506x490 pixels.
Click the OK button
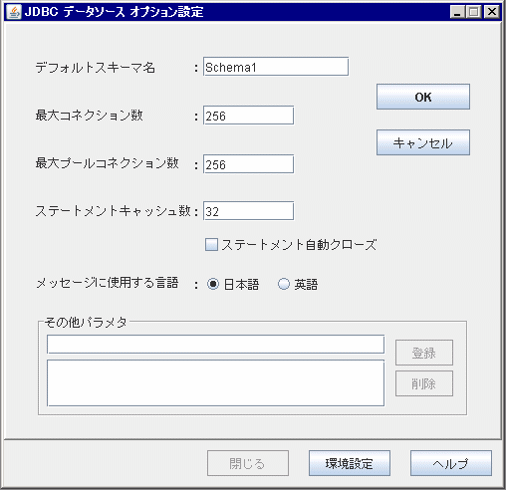click(x=423, y=97)
